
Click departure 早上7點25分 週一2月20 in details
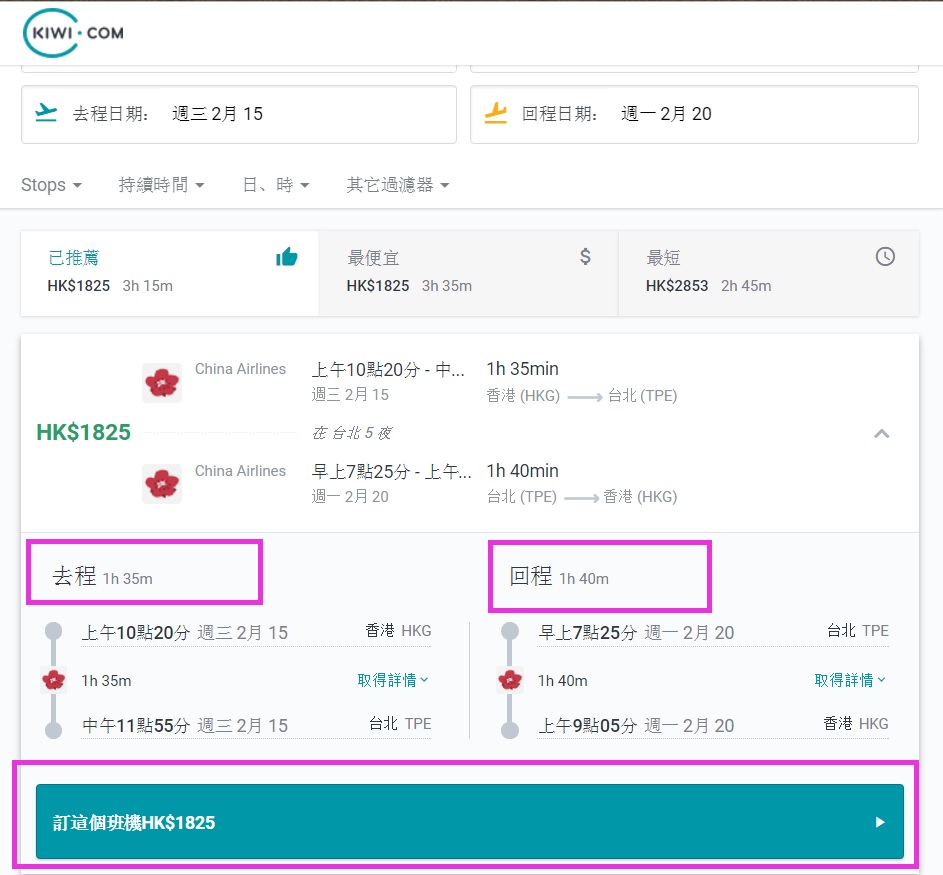[636, 633]
